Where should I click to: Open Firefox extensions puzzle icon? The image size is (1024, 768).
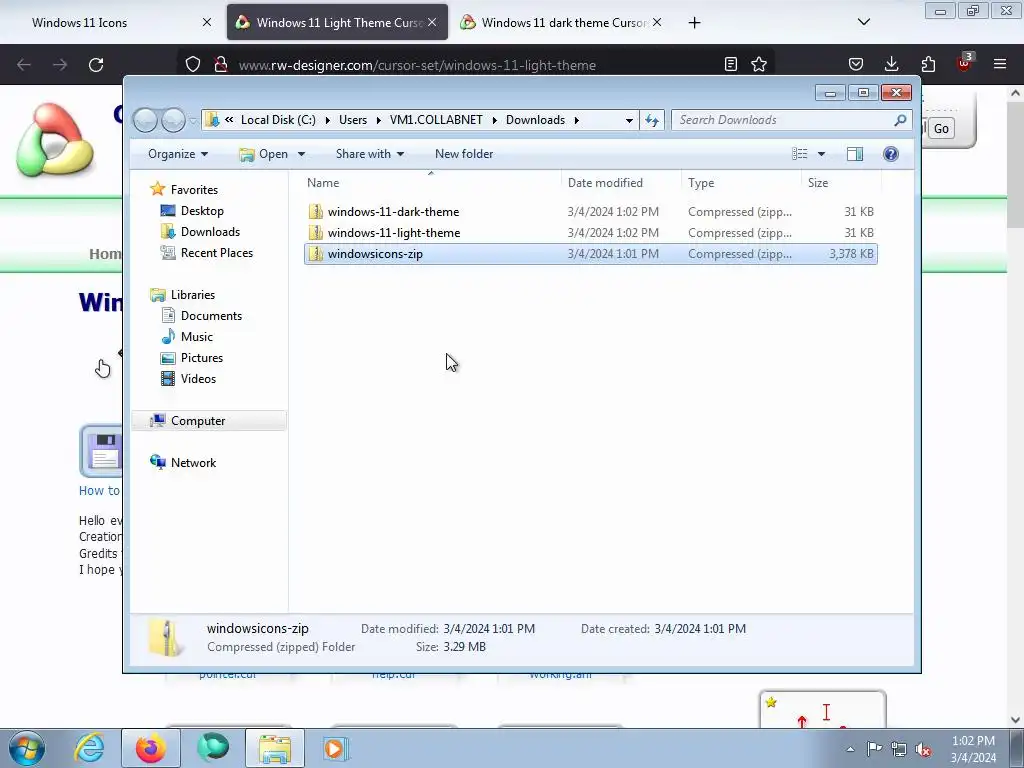tap(928, 64)
